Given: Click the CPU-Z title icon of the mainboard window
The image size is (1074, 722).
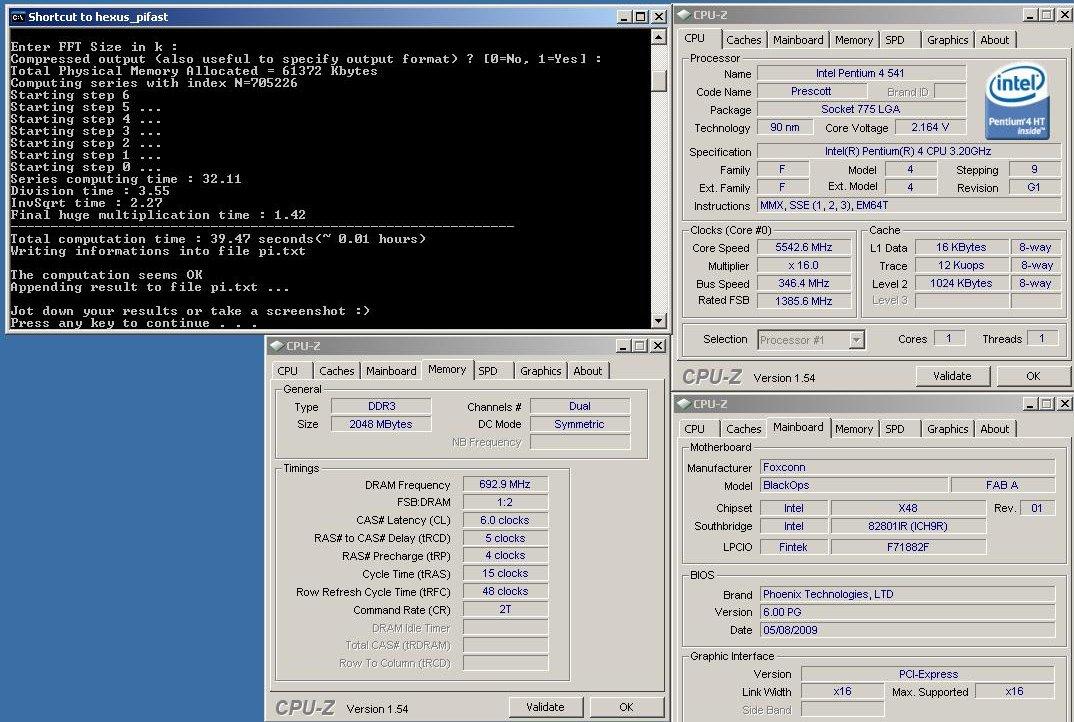Looking at the screenshot, I should pyautogui.click(x=684, y=403).
